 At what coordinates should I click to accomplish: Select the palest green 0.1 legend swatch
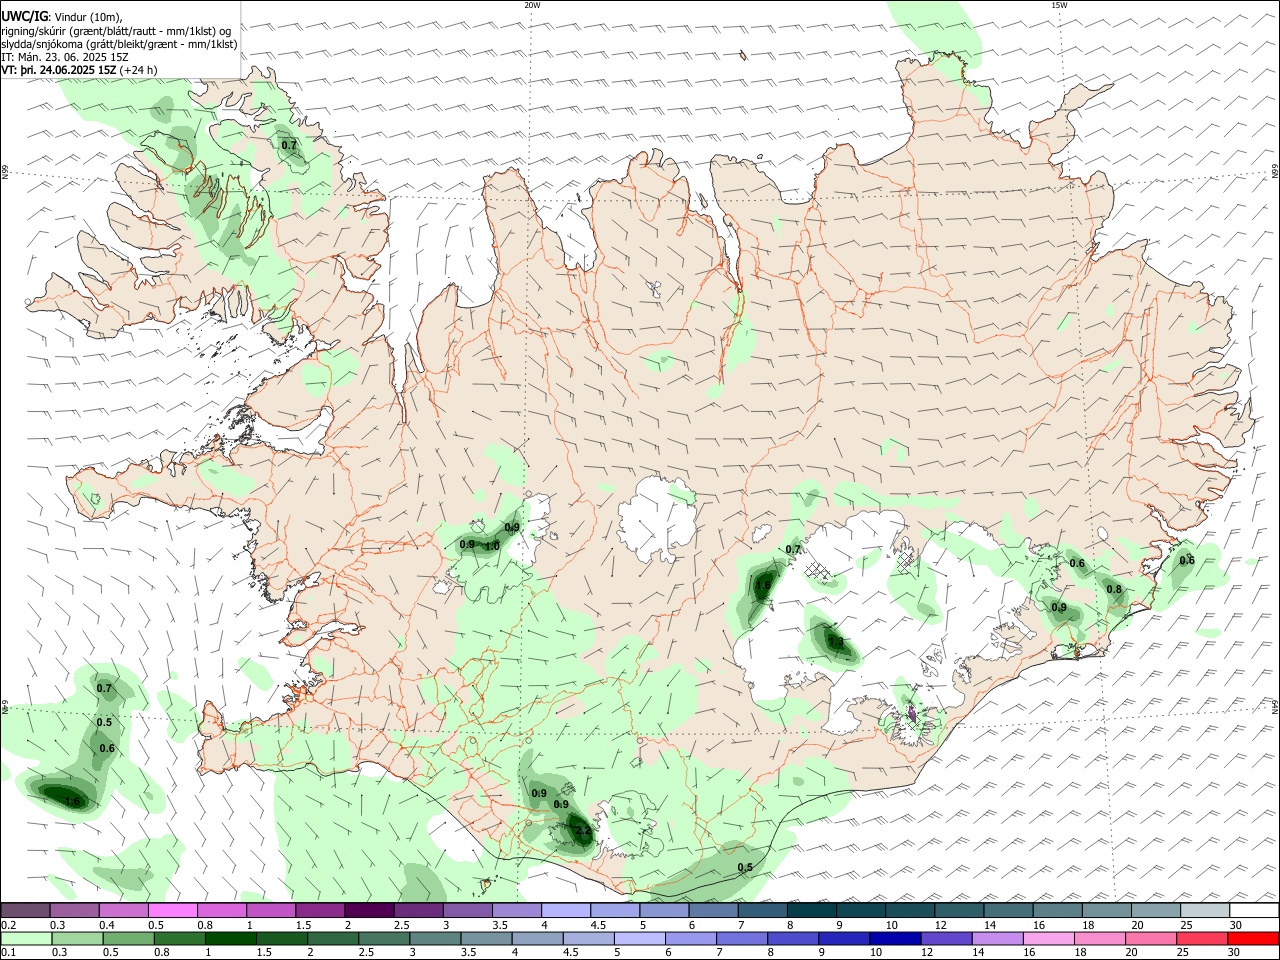(x=27, y=939)
